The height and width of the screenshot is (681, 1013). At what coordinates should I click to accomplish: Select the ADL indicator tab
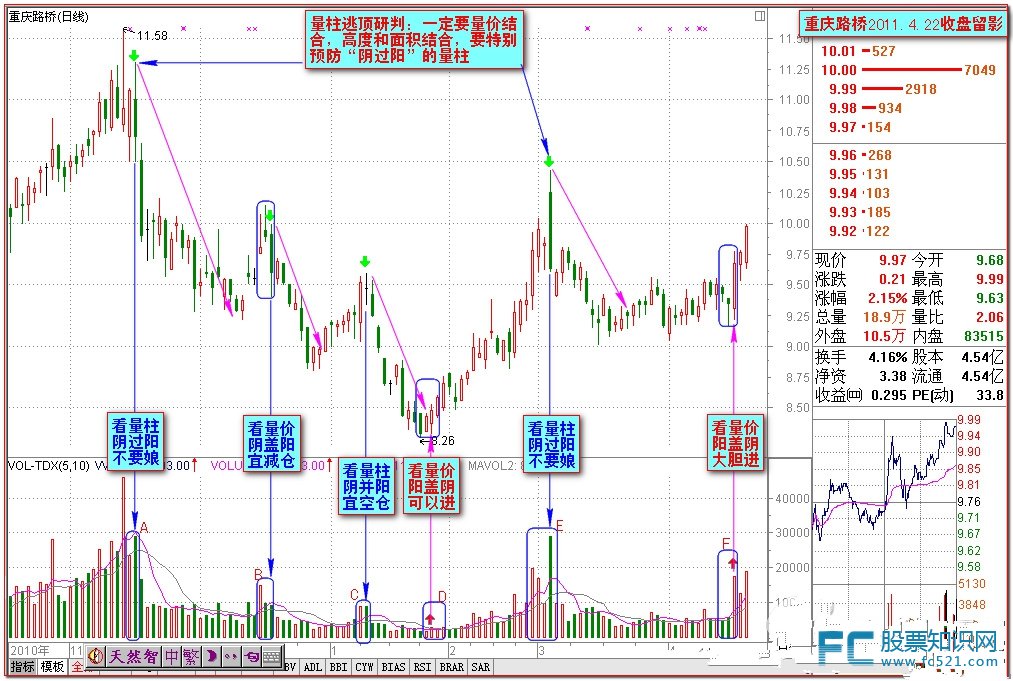(x=313, y=667)
